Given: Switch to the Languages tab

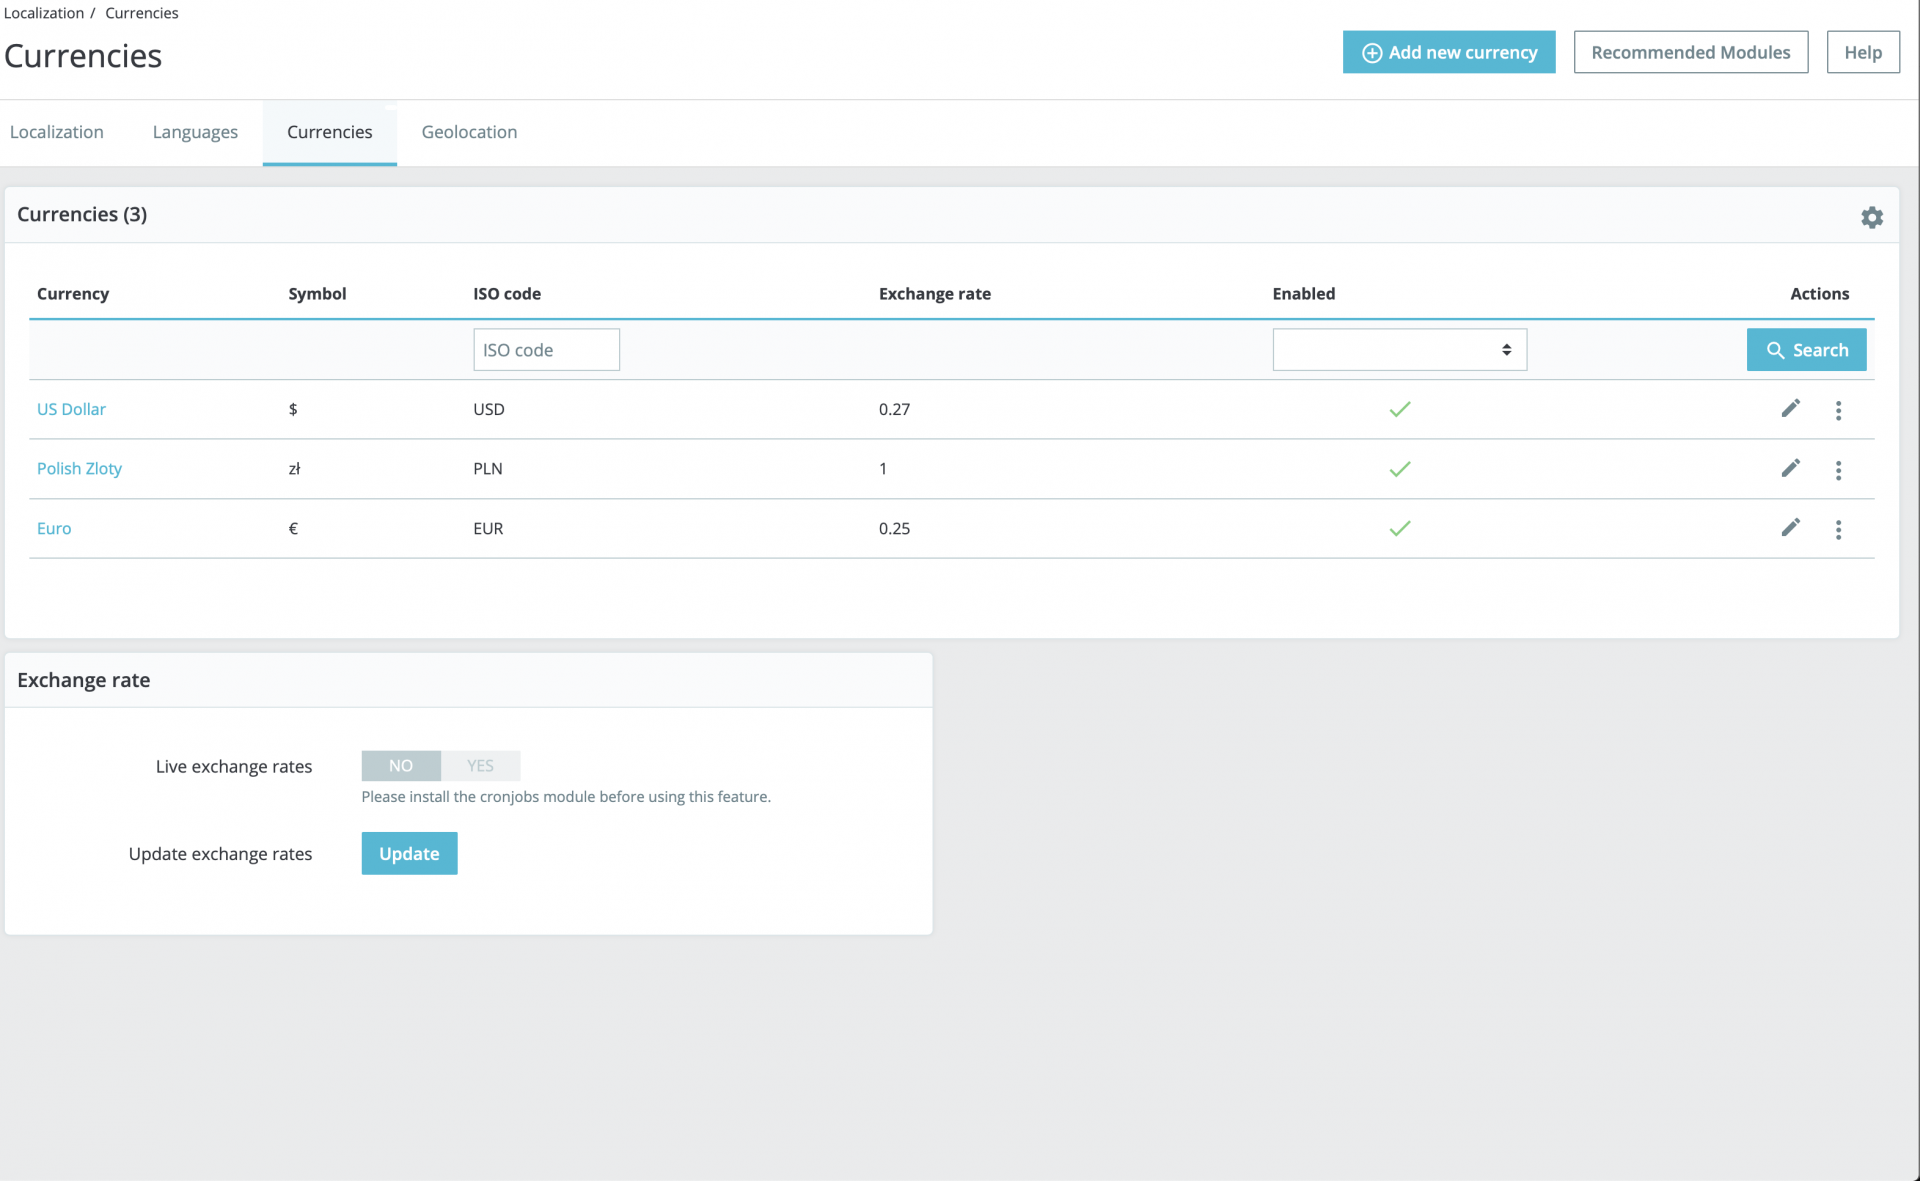Looking at the screenshot, I should pos(195,132).
